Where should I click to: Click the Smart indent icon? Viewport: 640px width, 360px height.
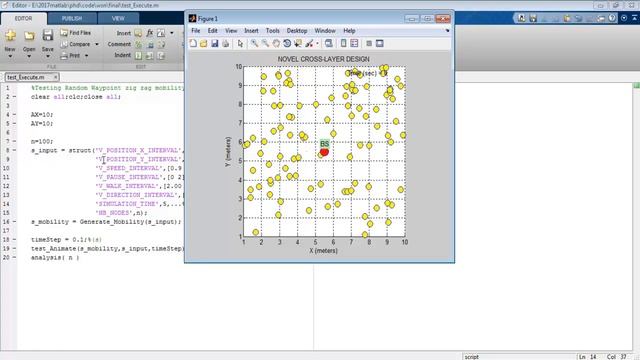coord(138,56)
